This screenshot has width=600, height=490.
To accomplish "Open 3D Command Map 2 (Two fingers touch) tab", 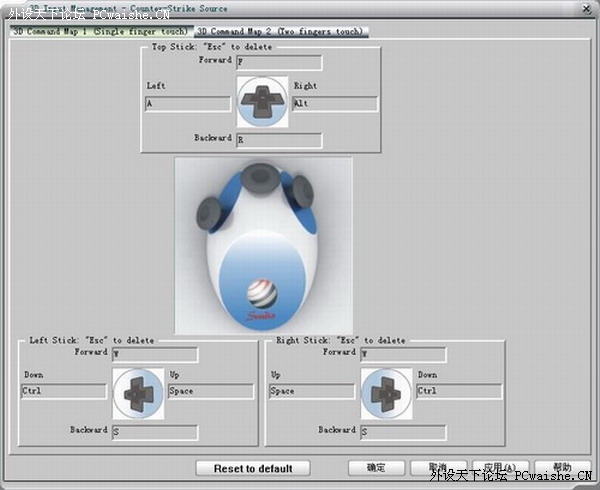I will (x=280, y=32).
